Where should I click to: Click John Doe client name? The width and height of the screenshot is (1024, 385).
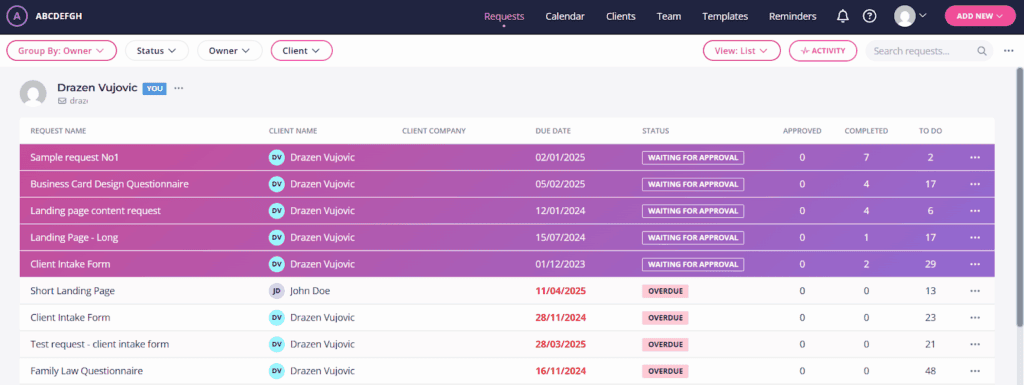click(x=310, y=291)
